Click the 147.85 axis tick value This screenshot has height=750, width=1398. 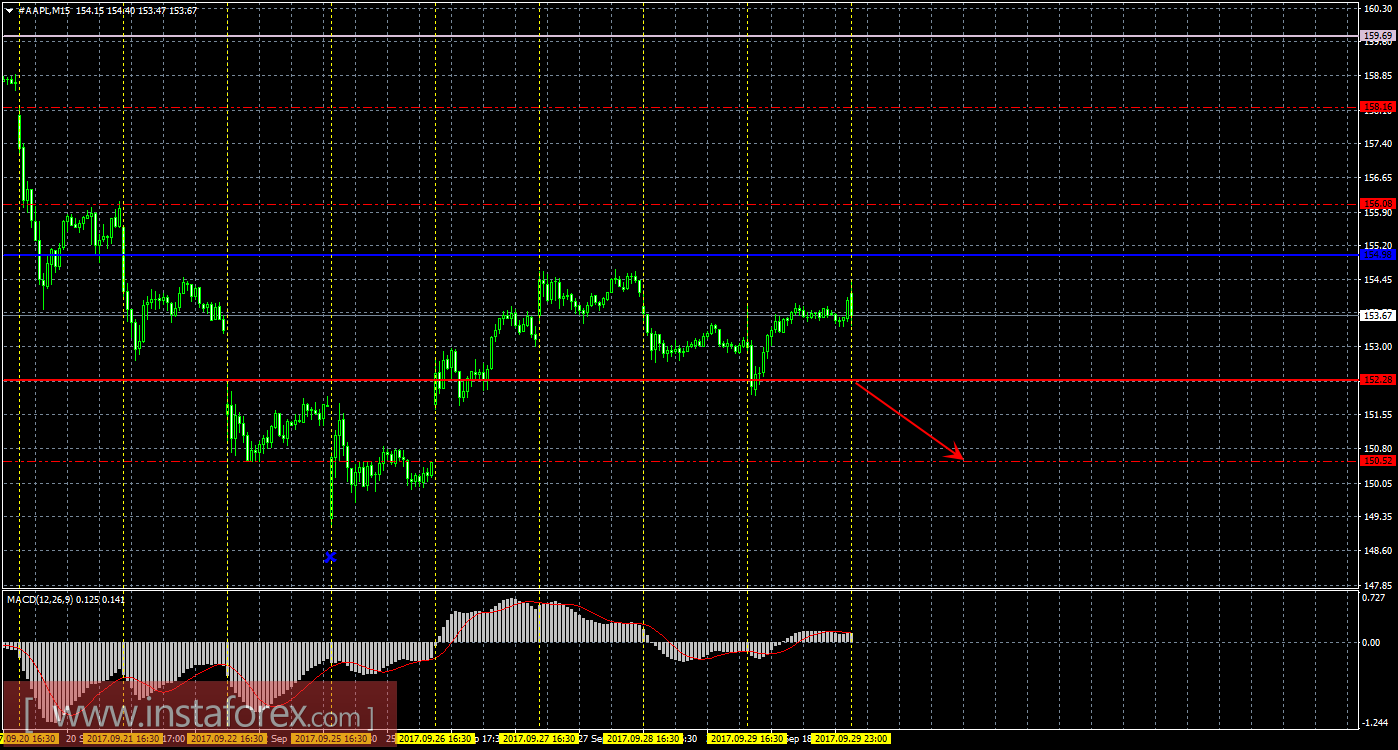coord(1378,584)
